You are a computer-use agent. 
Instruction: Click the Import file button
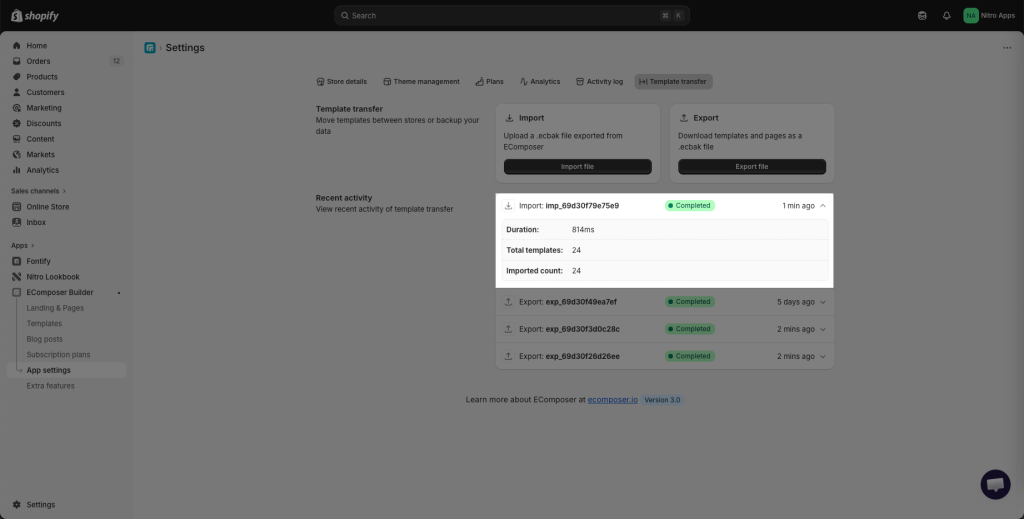coord(577,167)
